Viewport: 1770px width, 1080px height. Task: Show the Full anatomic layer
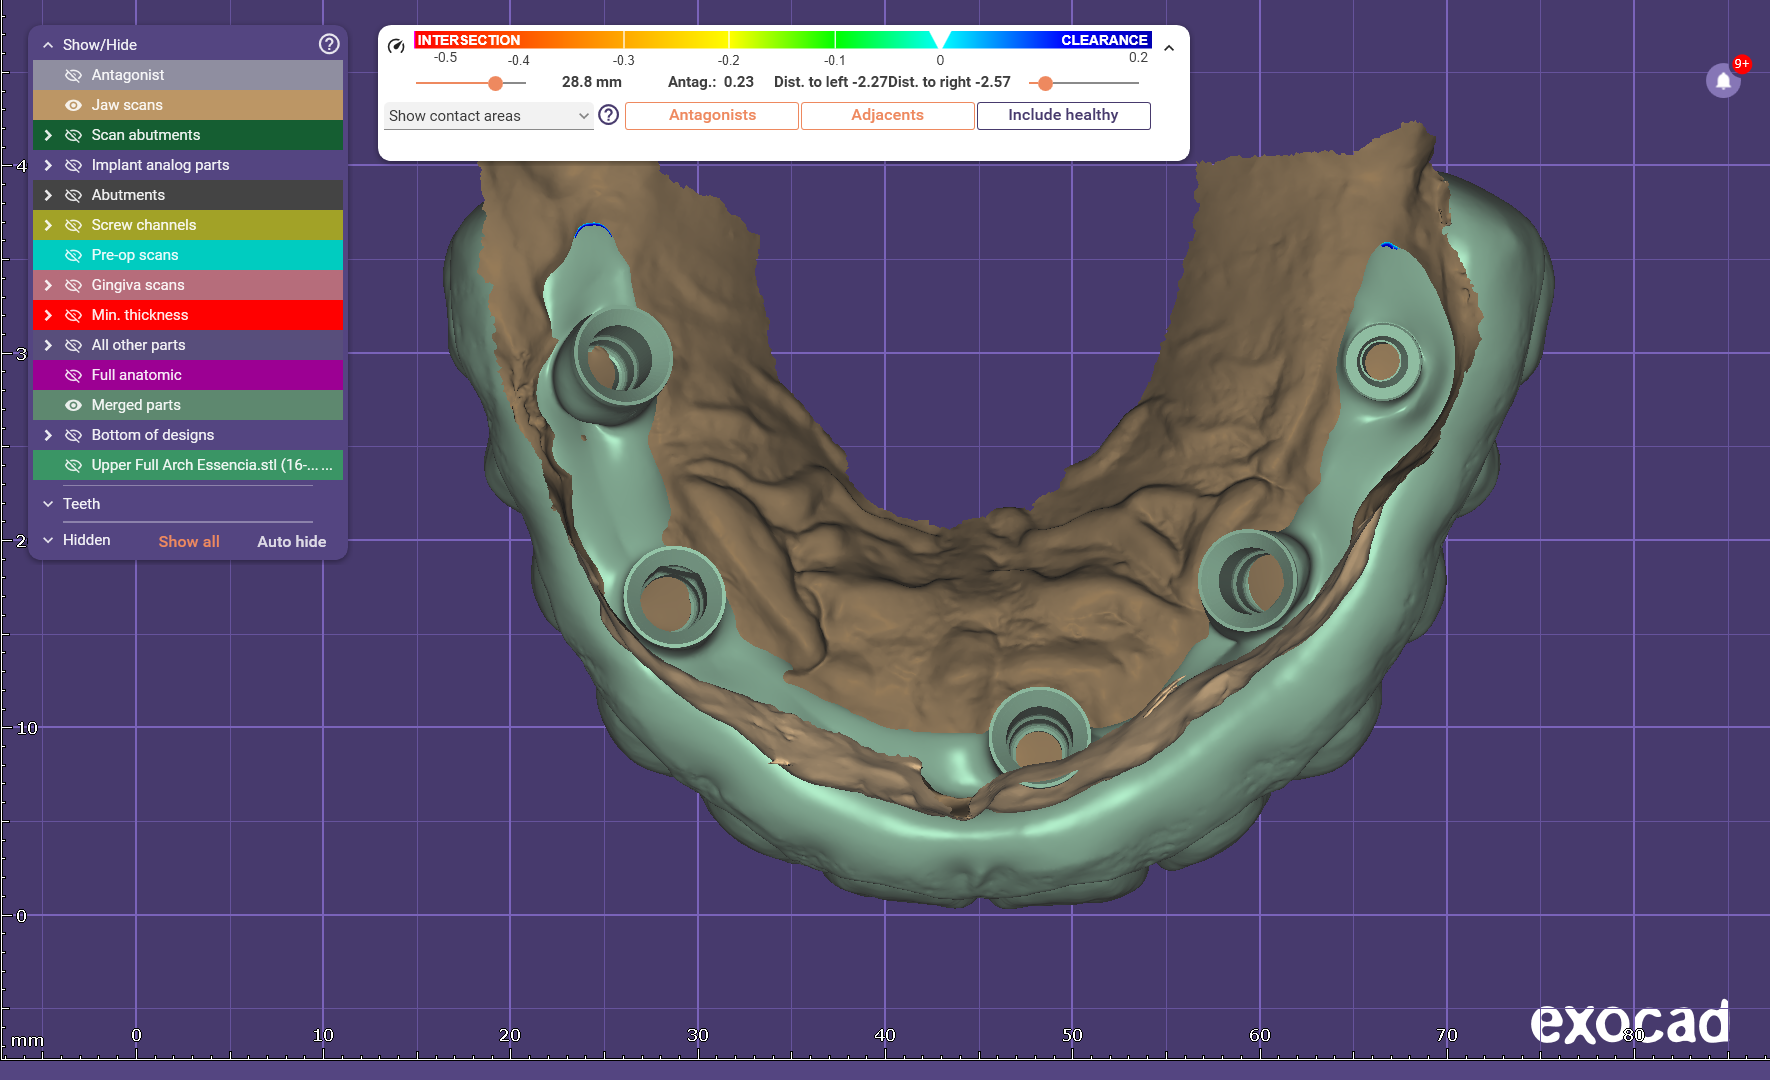point(73,375)
